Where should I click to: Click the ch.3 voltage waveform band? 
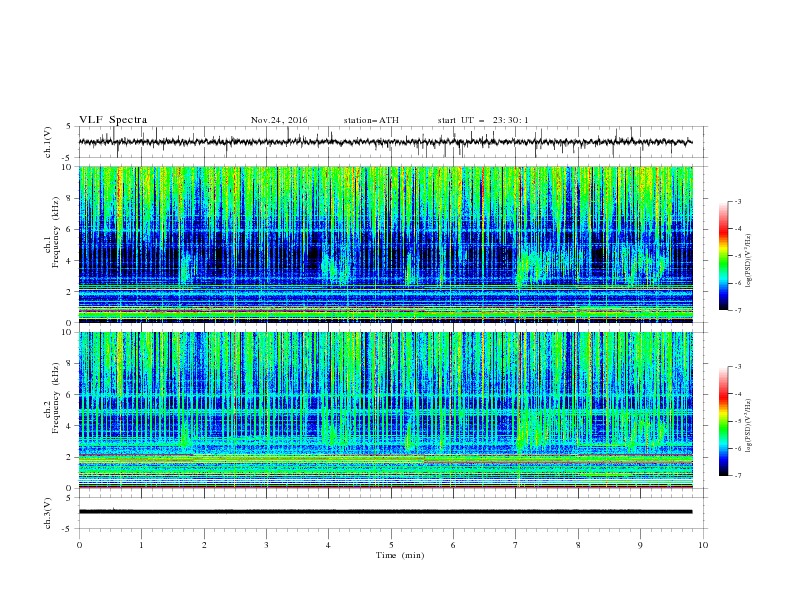click(385, 512)
